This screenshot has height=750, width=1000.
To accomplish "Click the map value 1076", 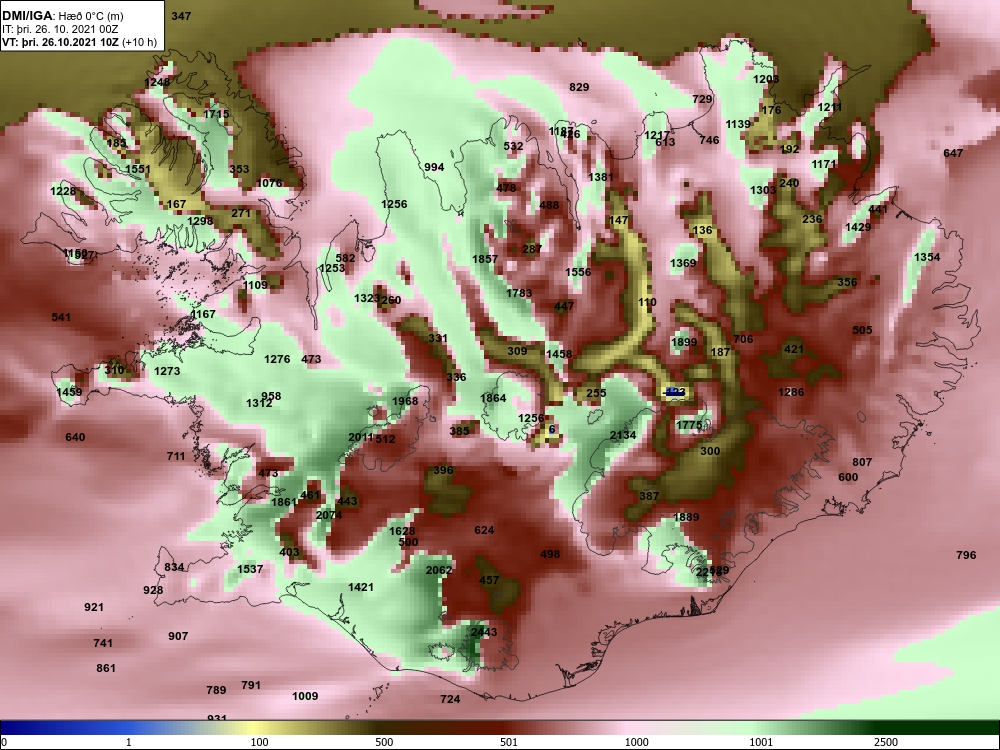I will 269,183.
